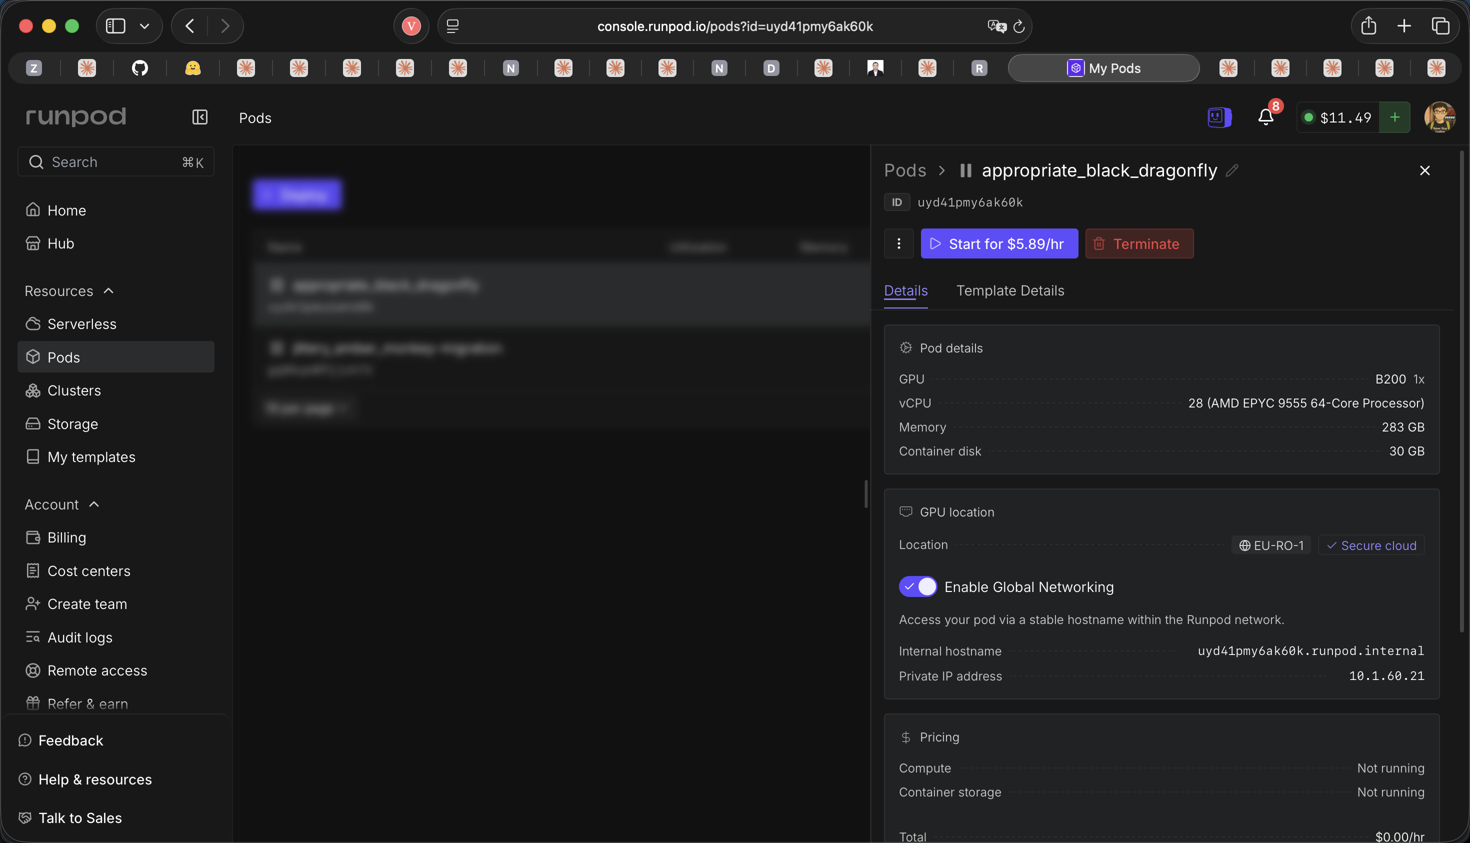Start pod for $5.89/hr
The image size is (1470, 843).
[999, 244]
